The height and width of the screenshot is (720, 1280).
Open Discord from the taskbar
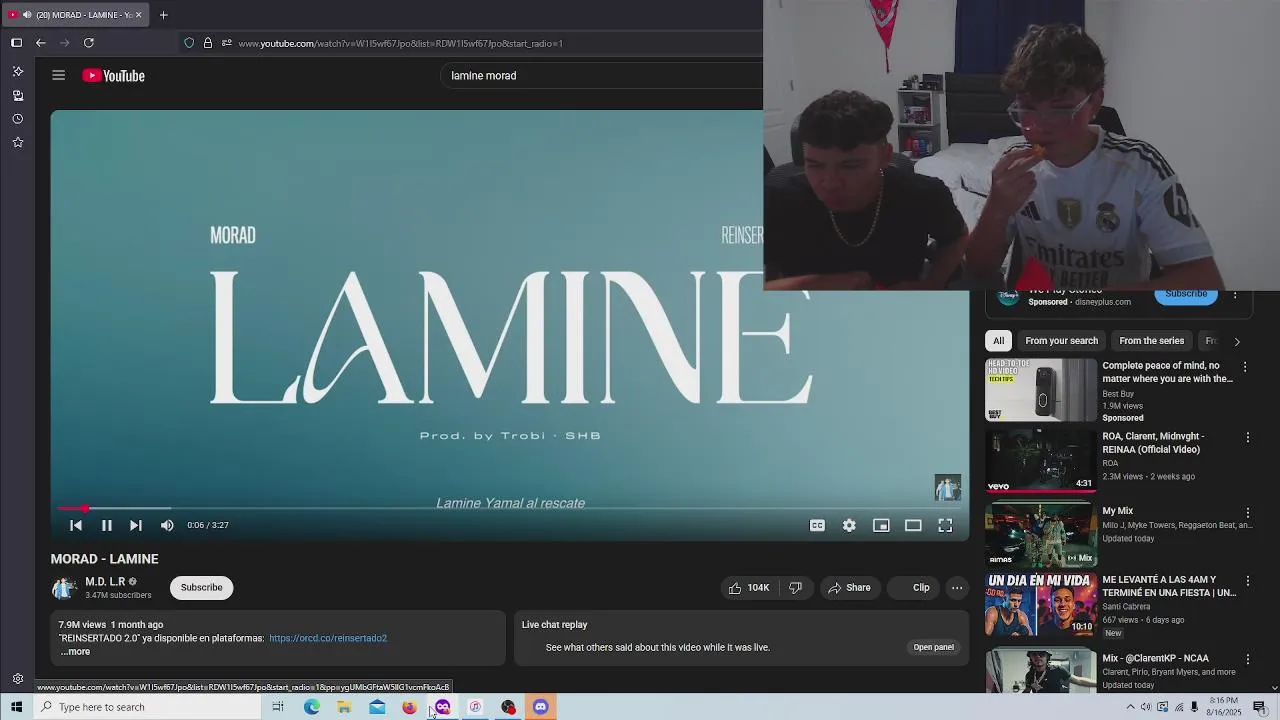tap(541, 707)
